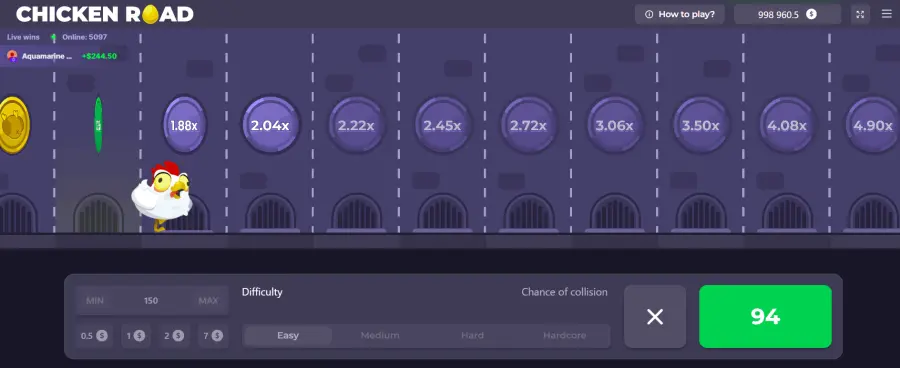This screenshot has width=900, height=368.
Task: Click the 1.88x multiplier coin
Action: point(184,125)
